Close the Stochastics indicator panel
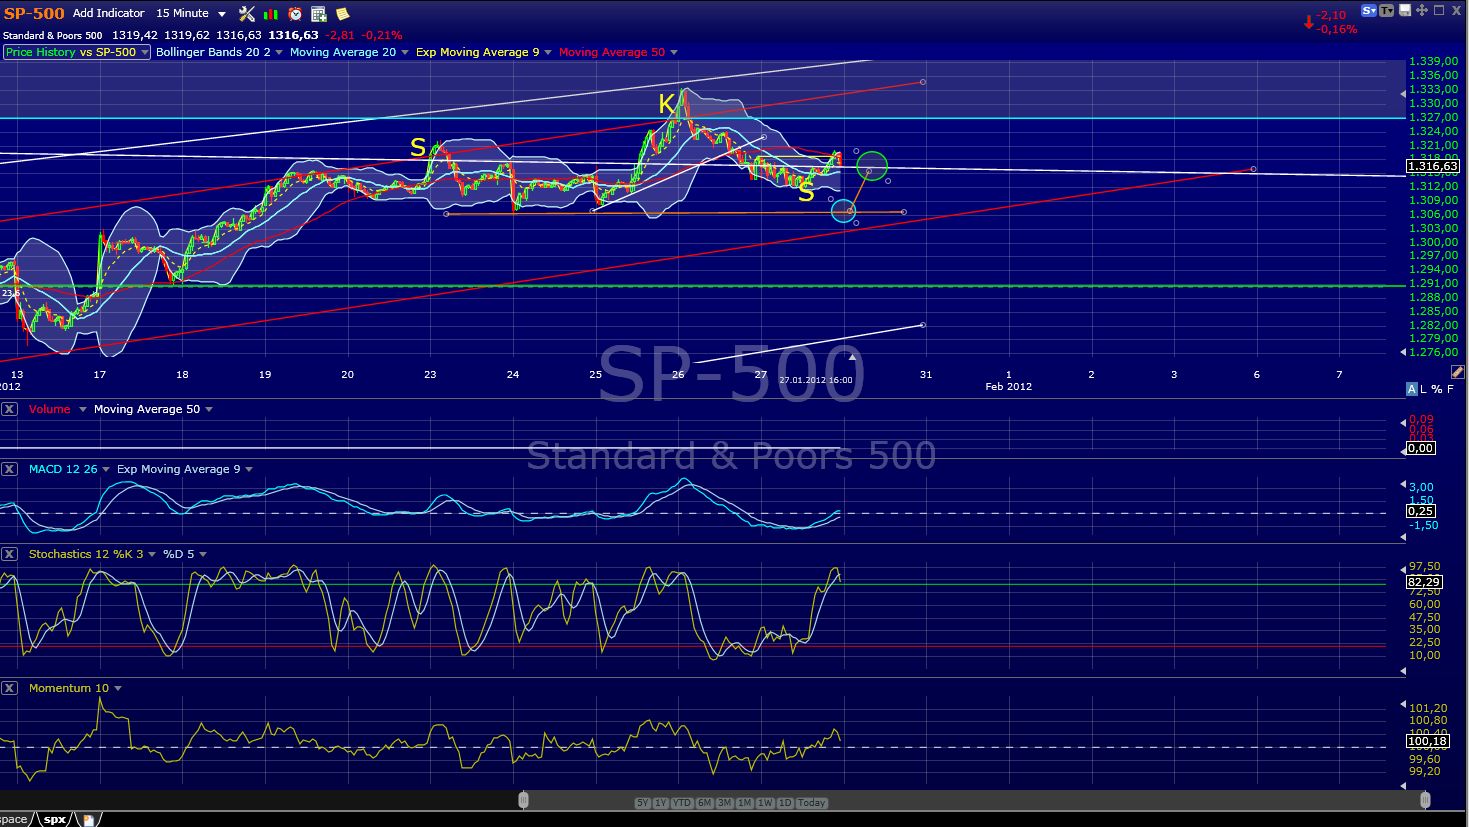 point(9,554)
